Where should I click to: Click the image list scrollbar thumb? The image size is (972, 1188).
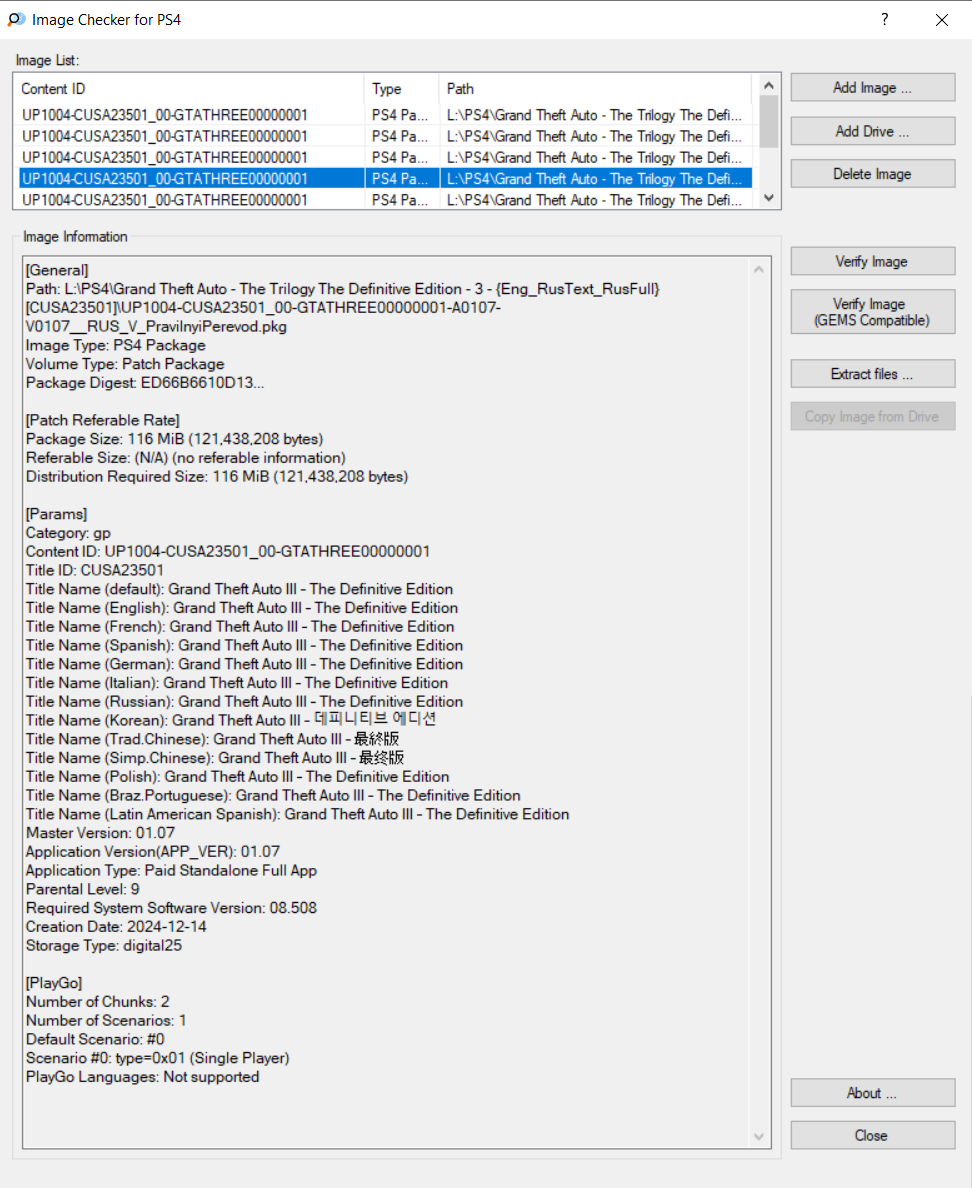[x=769, y=123]
